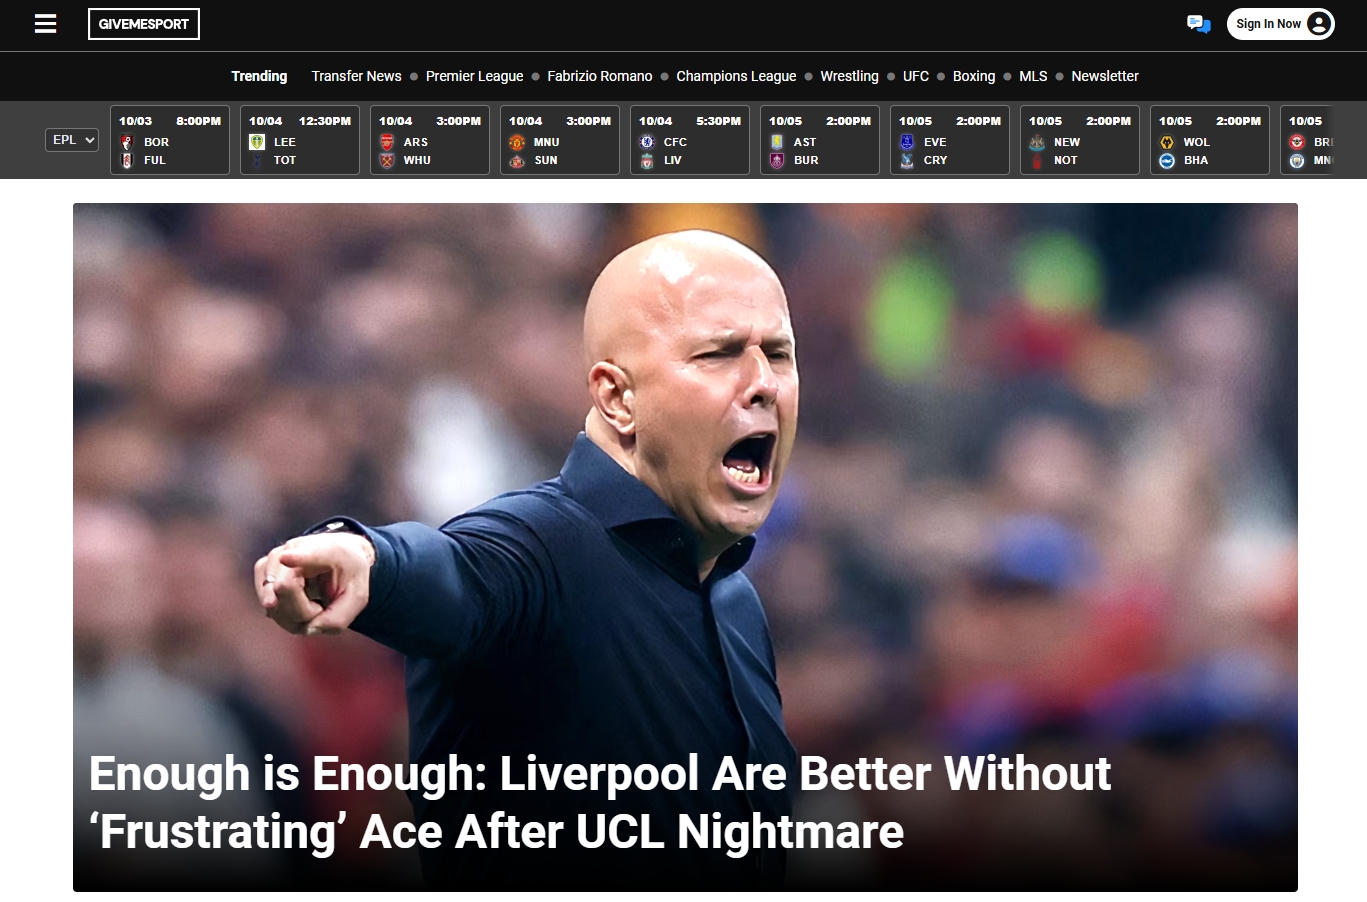Open the Liverpool headline article
The width and height of the screenshot is (1367, 902).
pyautogui.click(x=600, y=803)
